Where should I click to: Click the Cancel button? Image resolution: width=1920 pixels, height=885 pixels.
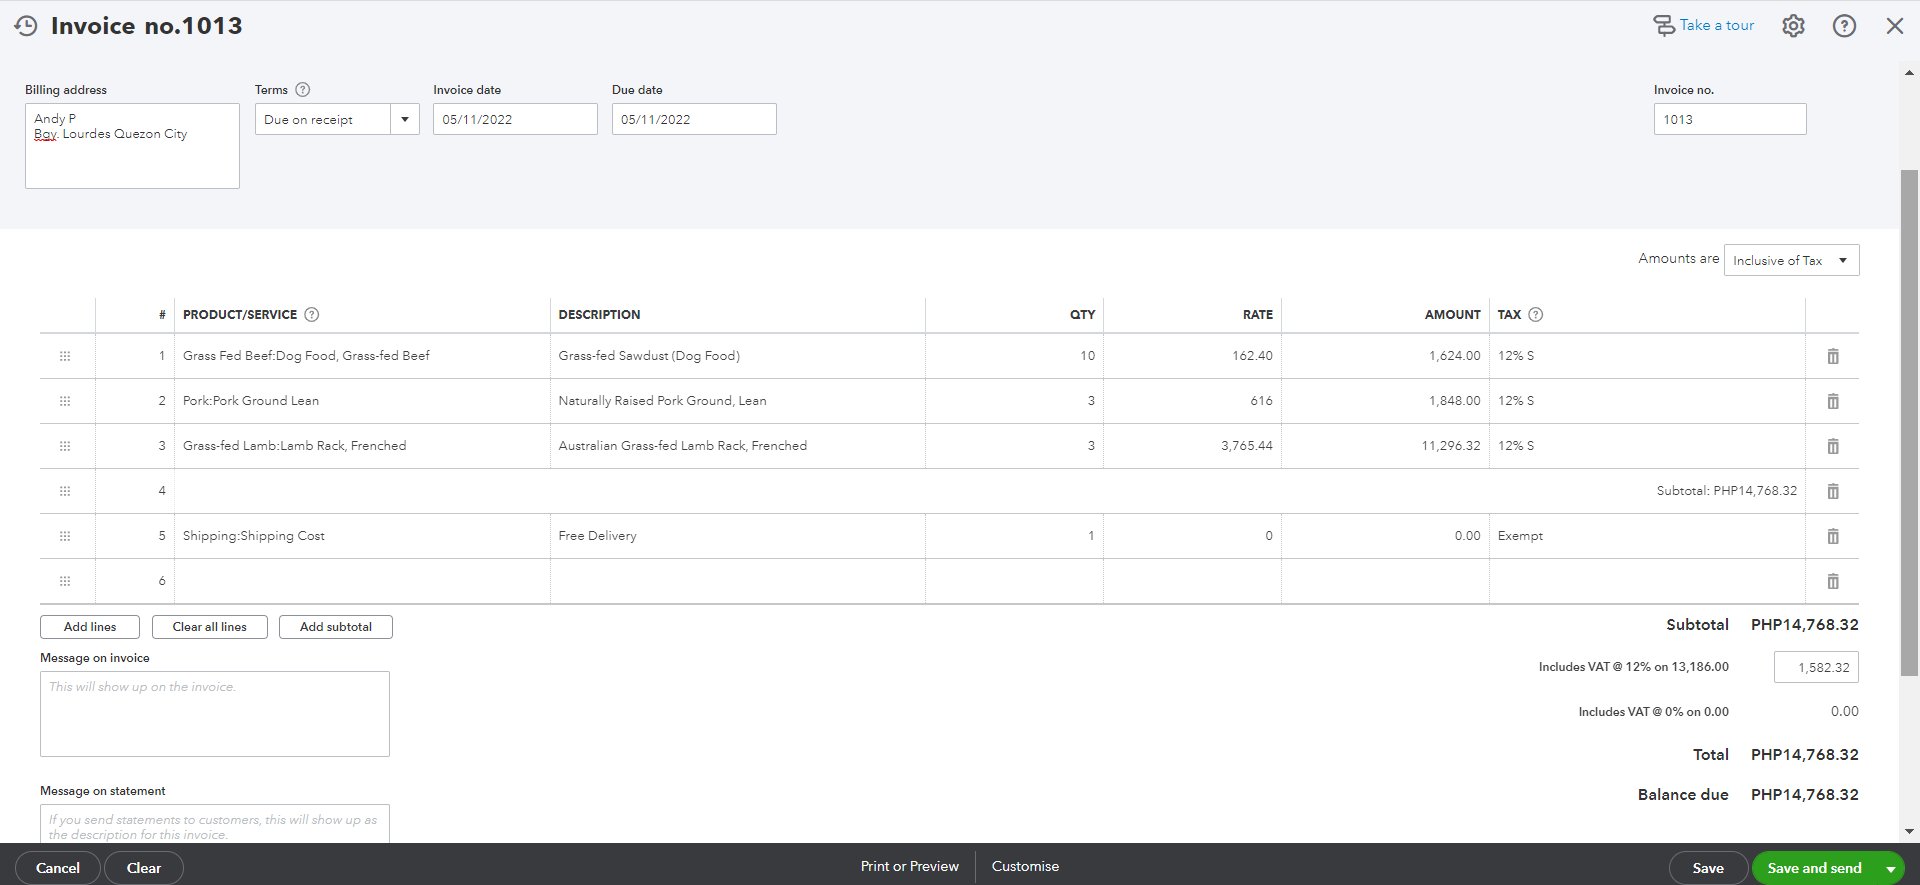[58, 868]
